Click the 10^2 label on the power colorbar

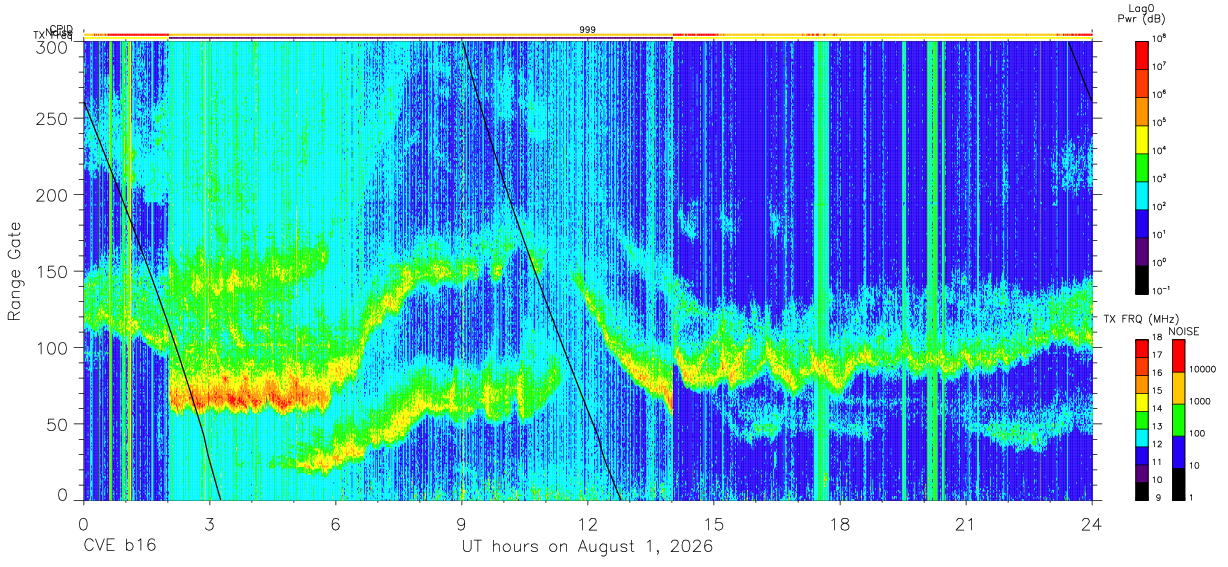(x=1158, y=207)
